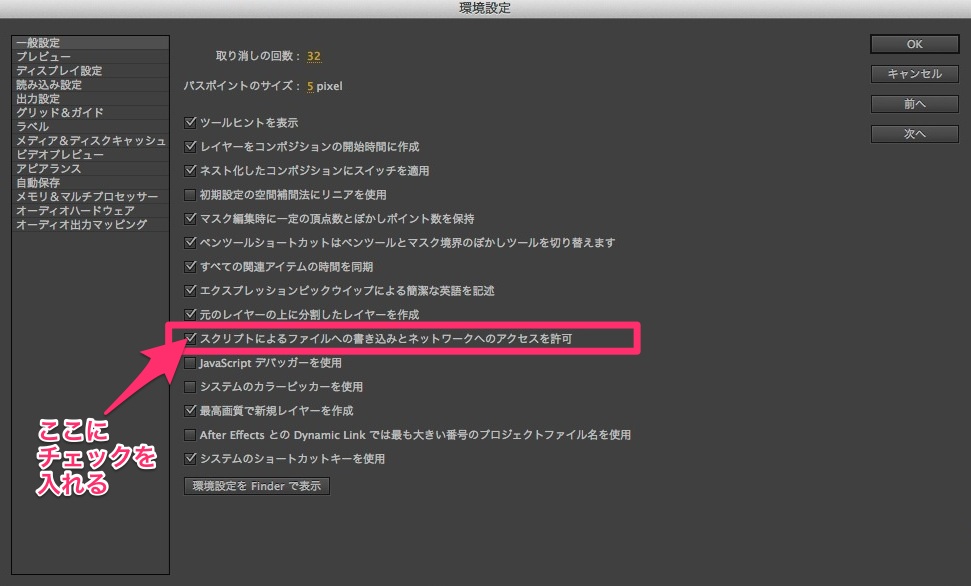The width and height of the screenshot is (971, 586).
Task: Open メディア&ディスクキャッシュ category
Action: (90, 141)
